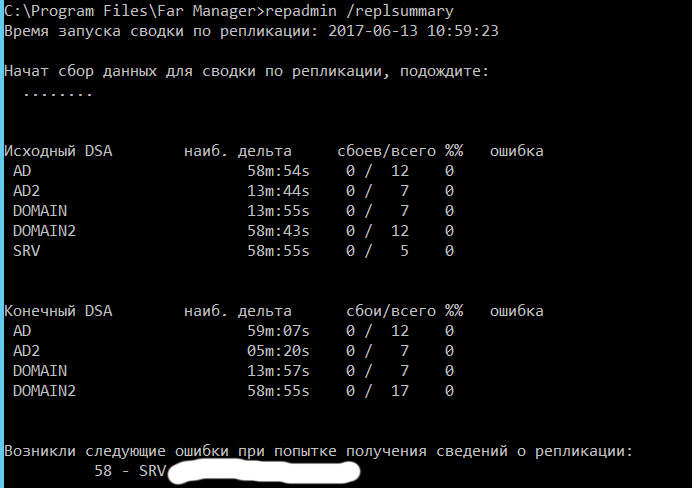
Task: Click the error line '58 - SRV'
Action: 130,471
